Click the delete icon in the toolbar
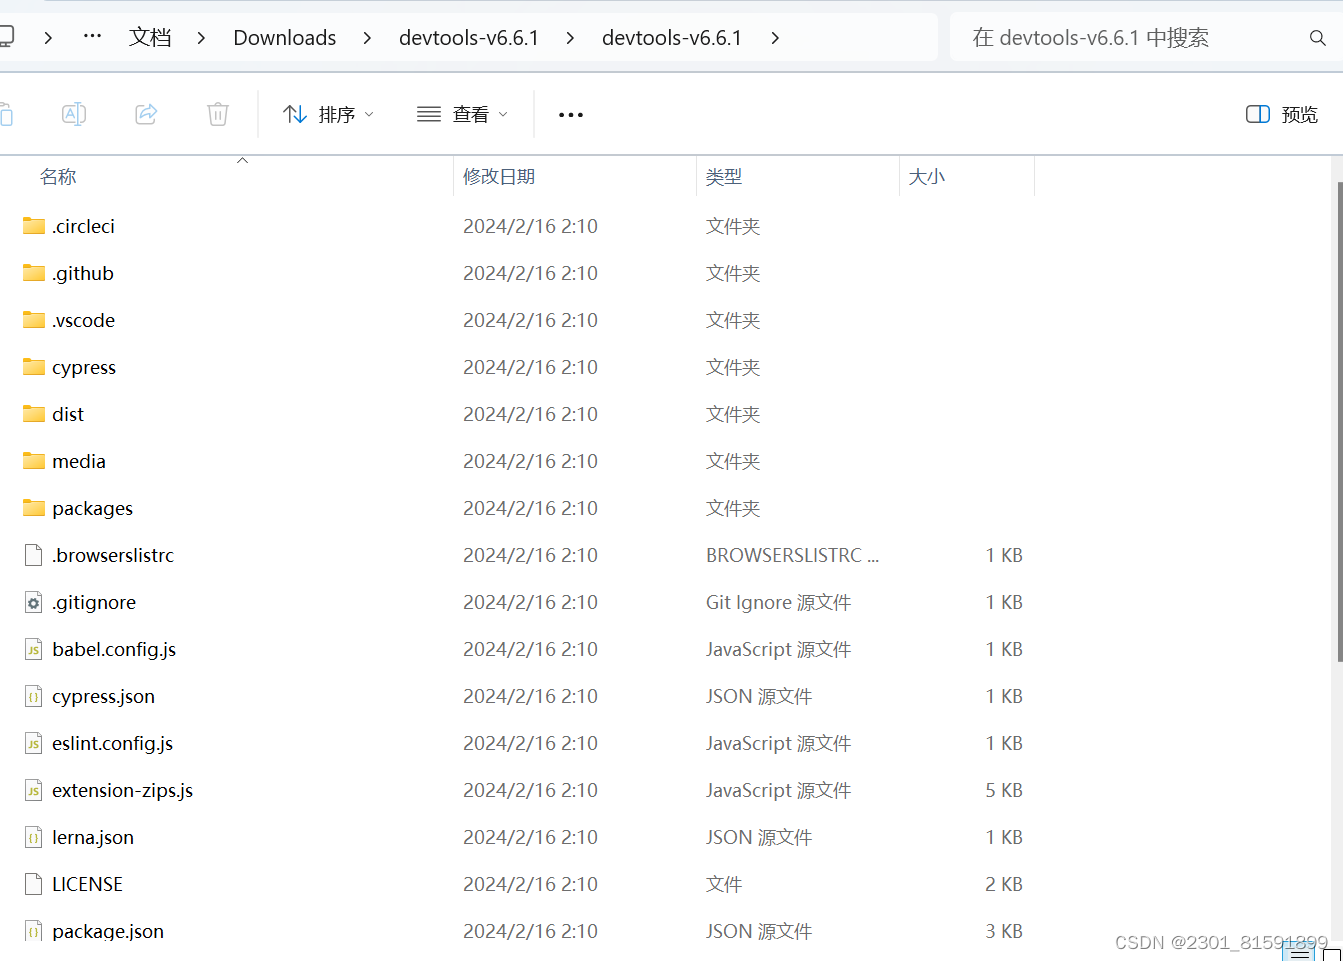The width and height of the screenshot is (1343, 961). 218,114
